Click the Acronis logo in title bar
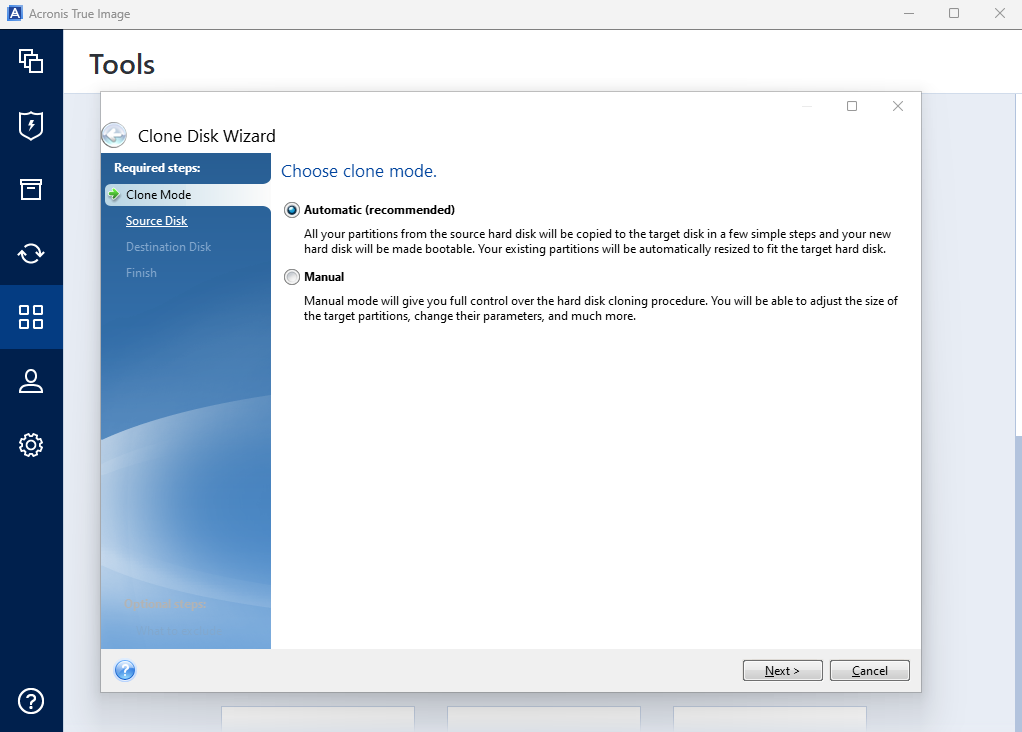 click(x=15, y=14)
